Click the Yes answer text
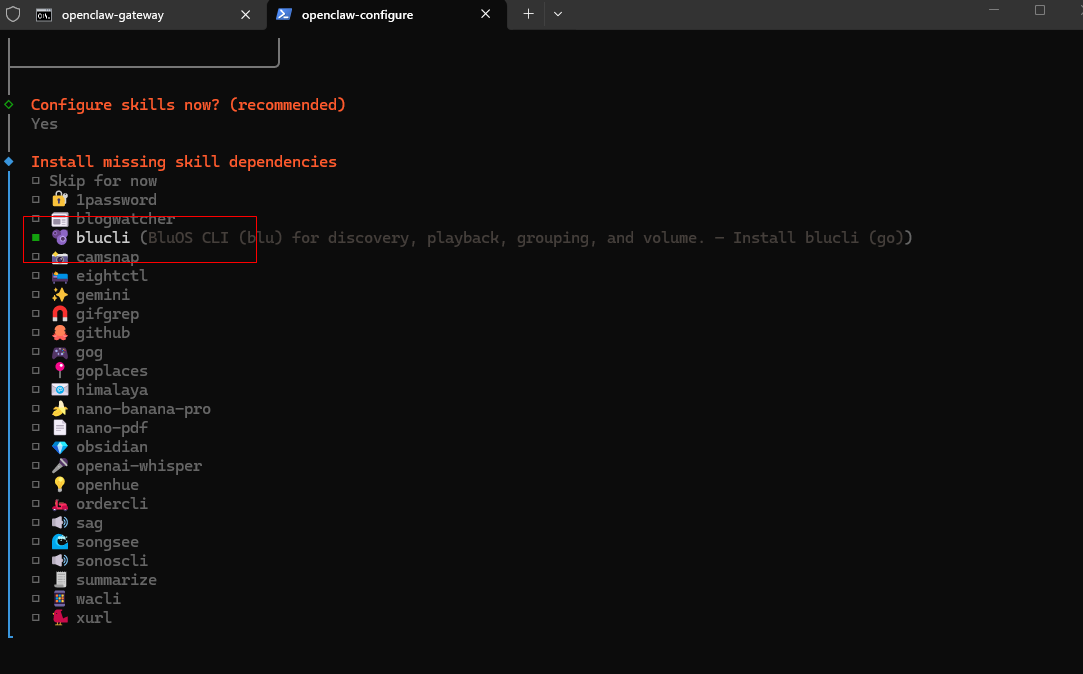1083x674 pixels. click(x=44, y=124)
